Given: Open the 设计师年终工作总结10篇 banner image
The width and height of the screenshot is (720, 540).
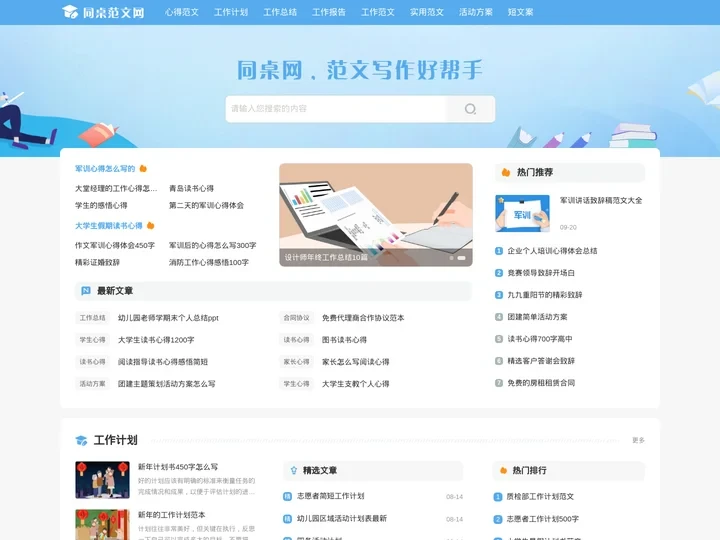Looking at the screenshot, I should coord(376,215).
